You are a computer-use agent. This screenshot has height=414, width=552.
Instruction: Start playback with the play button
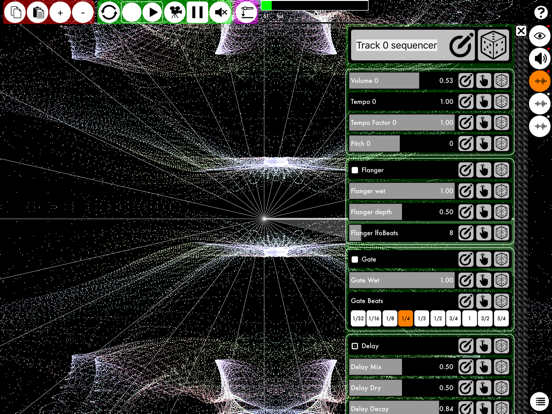pos(152,12)
